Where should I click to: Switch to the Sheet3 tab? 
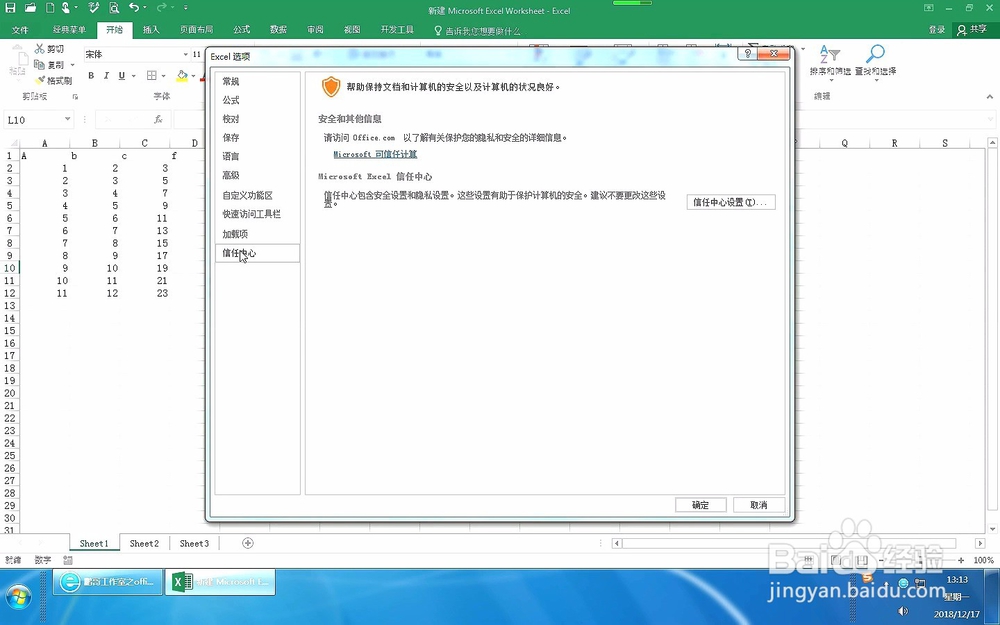(194, 543)
